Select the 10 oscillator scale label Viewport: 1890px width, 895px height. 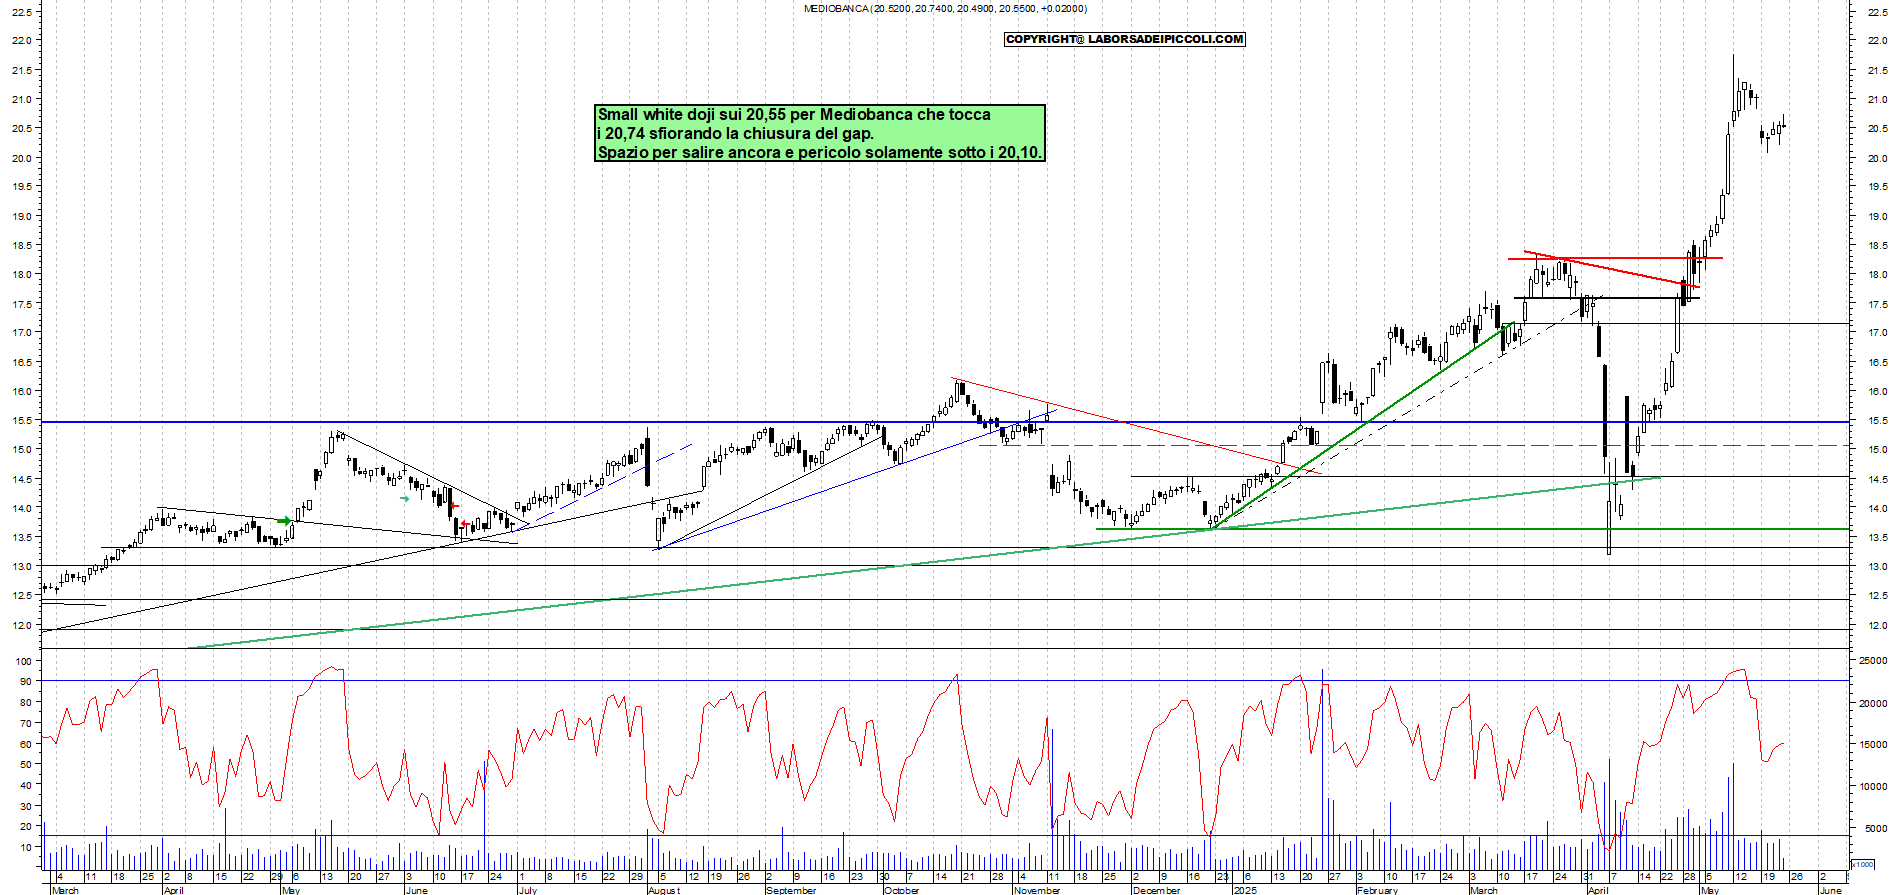click(26, 848)
